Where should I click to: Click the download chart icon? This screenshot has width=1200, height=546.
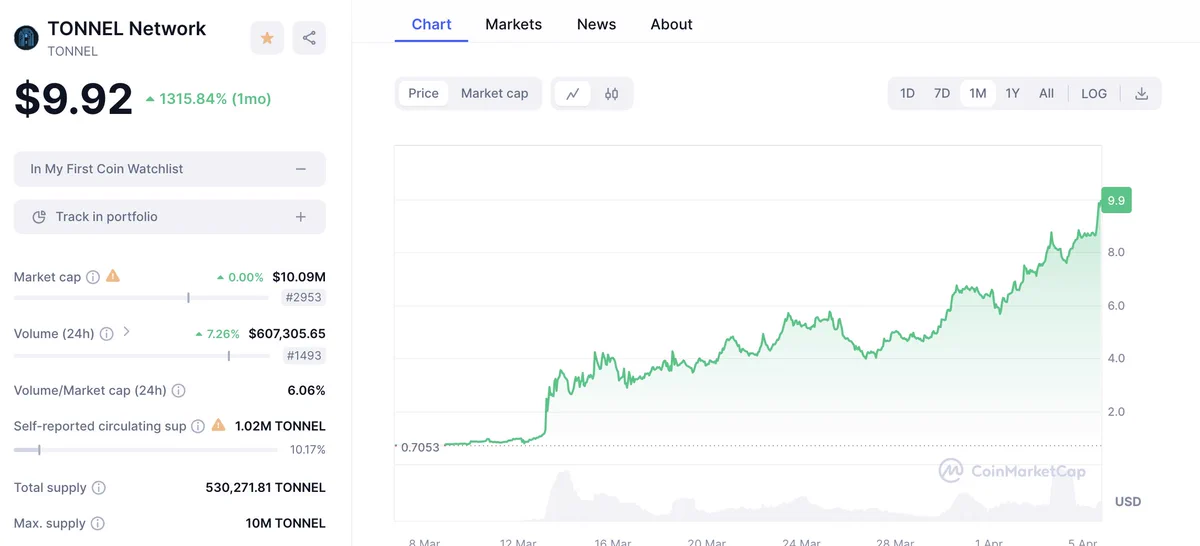[x=1141, y=93]
